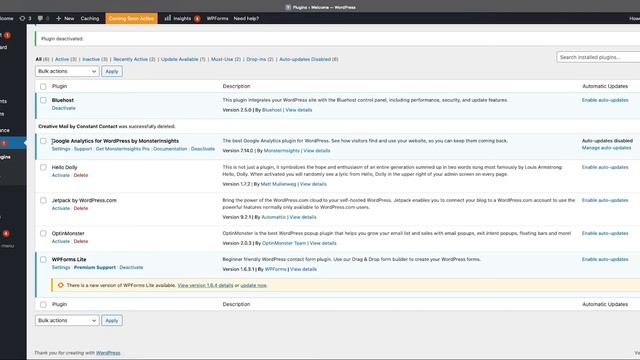
Task: Enable auto-updates for Jetpack
Action: (x=605, y=201)
